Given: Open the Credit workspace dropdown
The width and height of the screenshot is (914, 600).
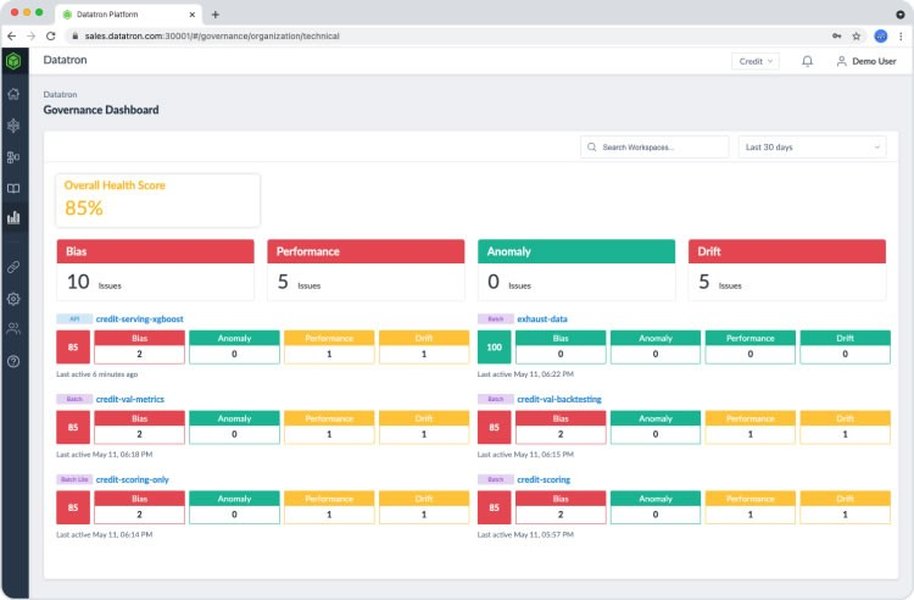Looking at the screenshot, I should pyautogui.click(x=755, y=61).
